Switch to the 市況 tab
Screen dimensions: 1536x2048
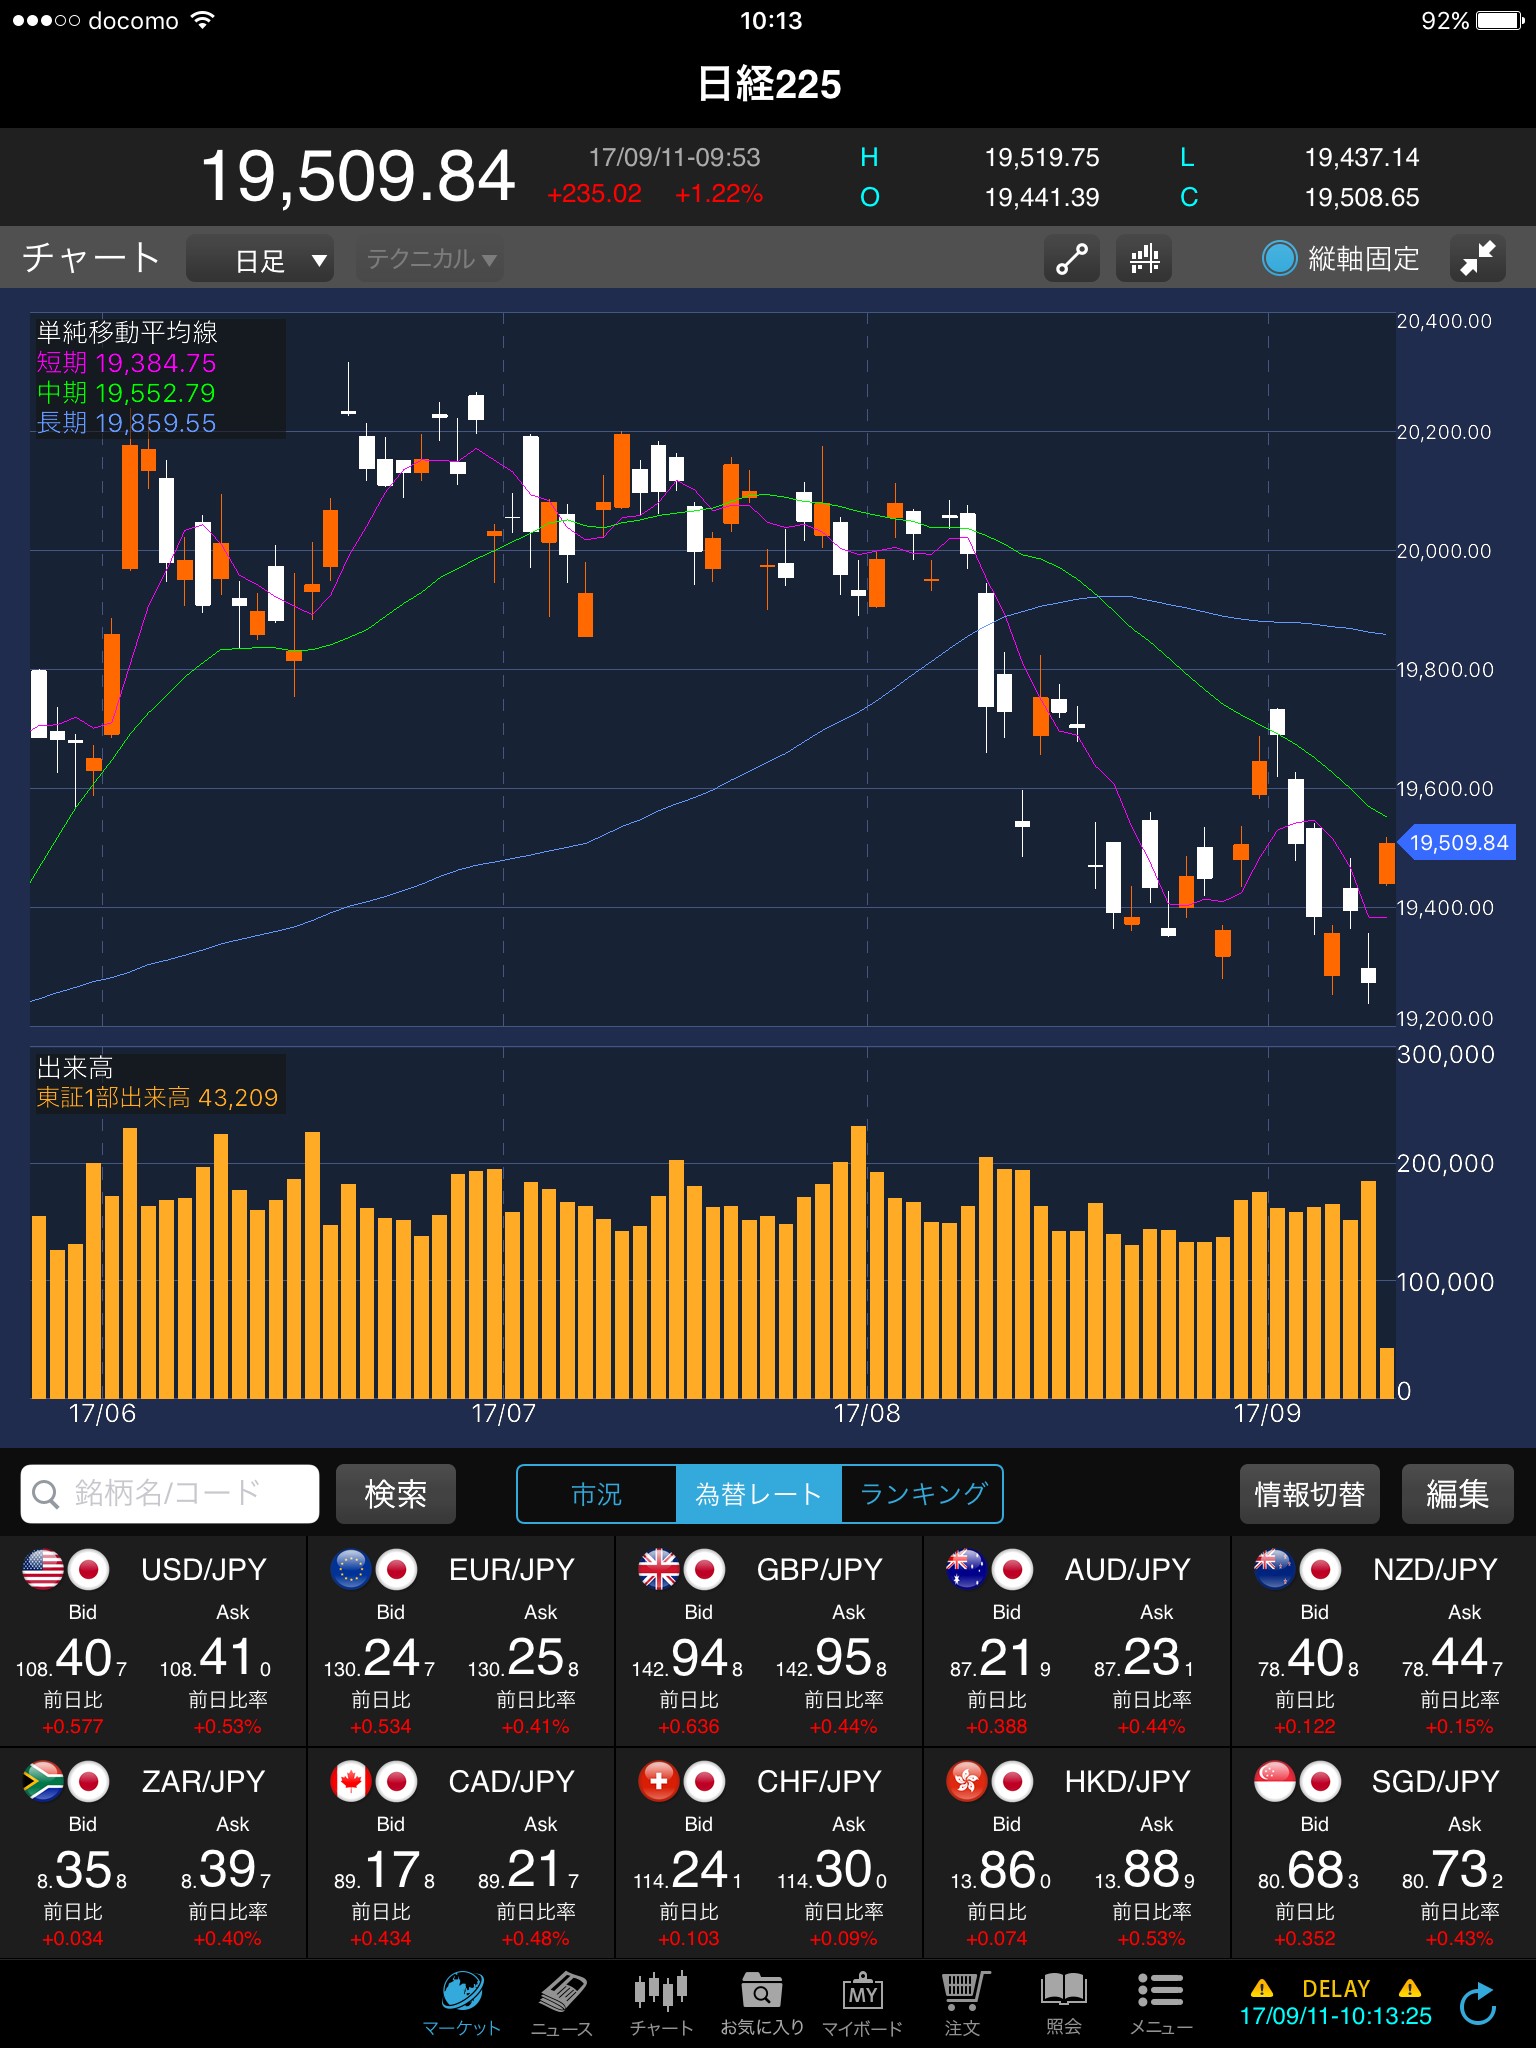click(x=597, y=1494)
